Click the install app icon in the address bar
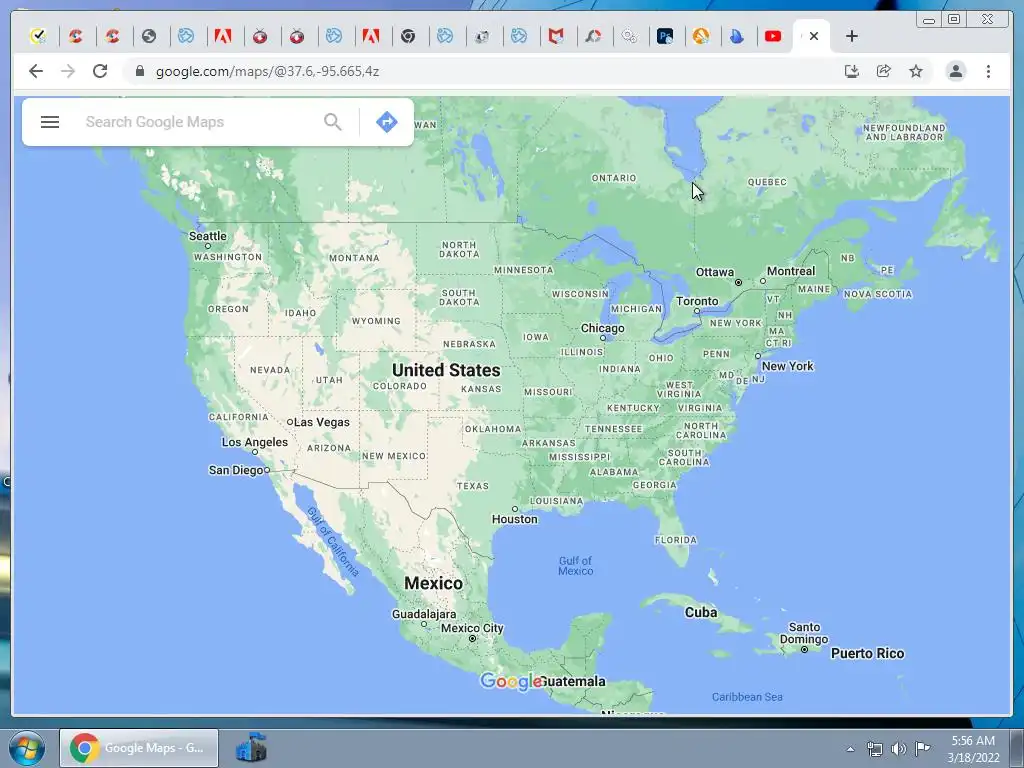The height and width of the screenshot is (768, 1024). 851,71
